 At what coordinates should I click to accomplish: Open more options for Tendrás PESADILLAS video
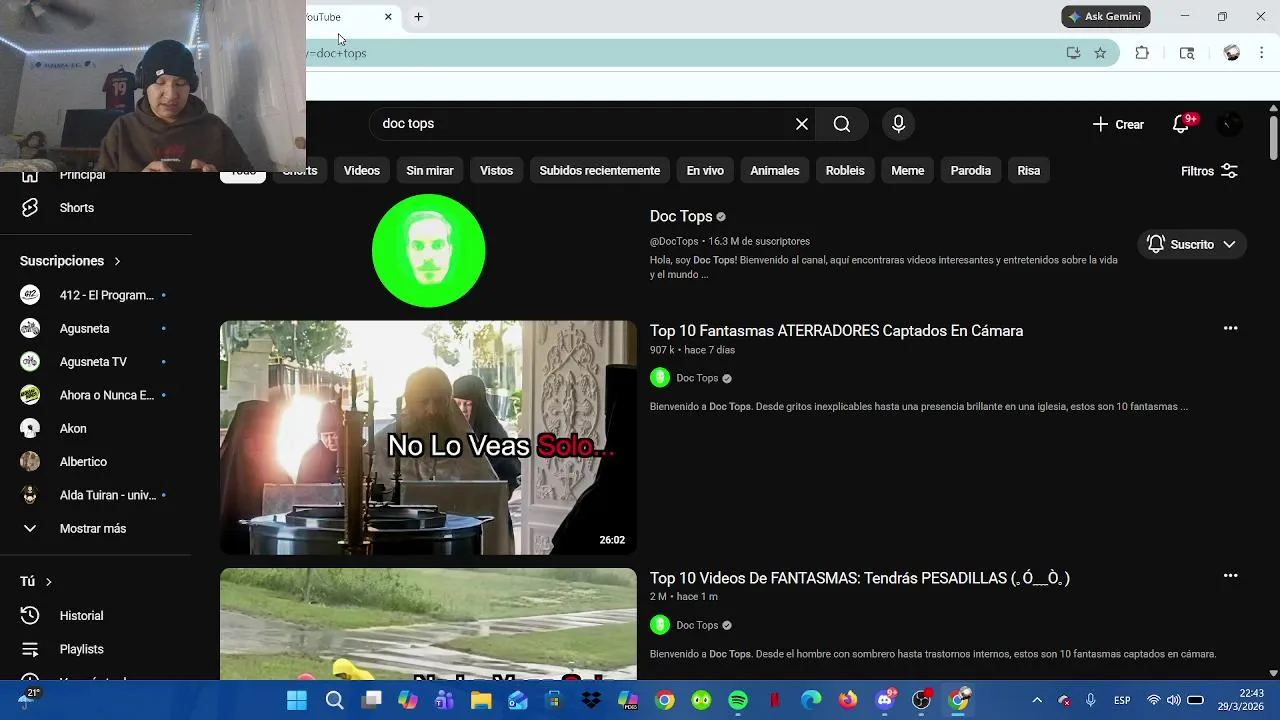tap(1230, 575)
